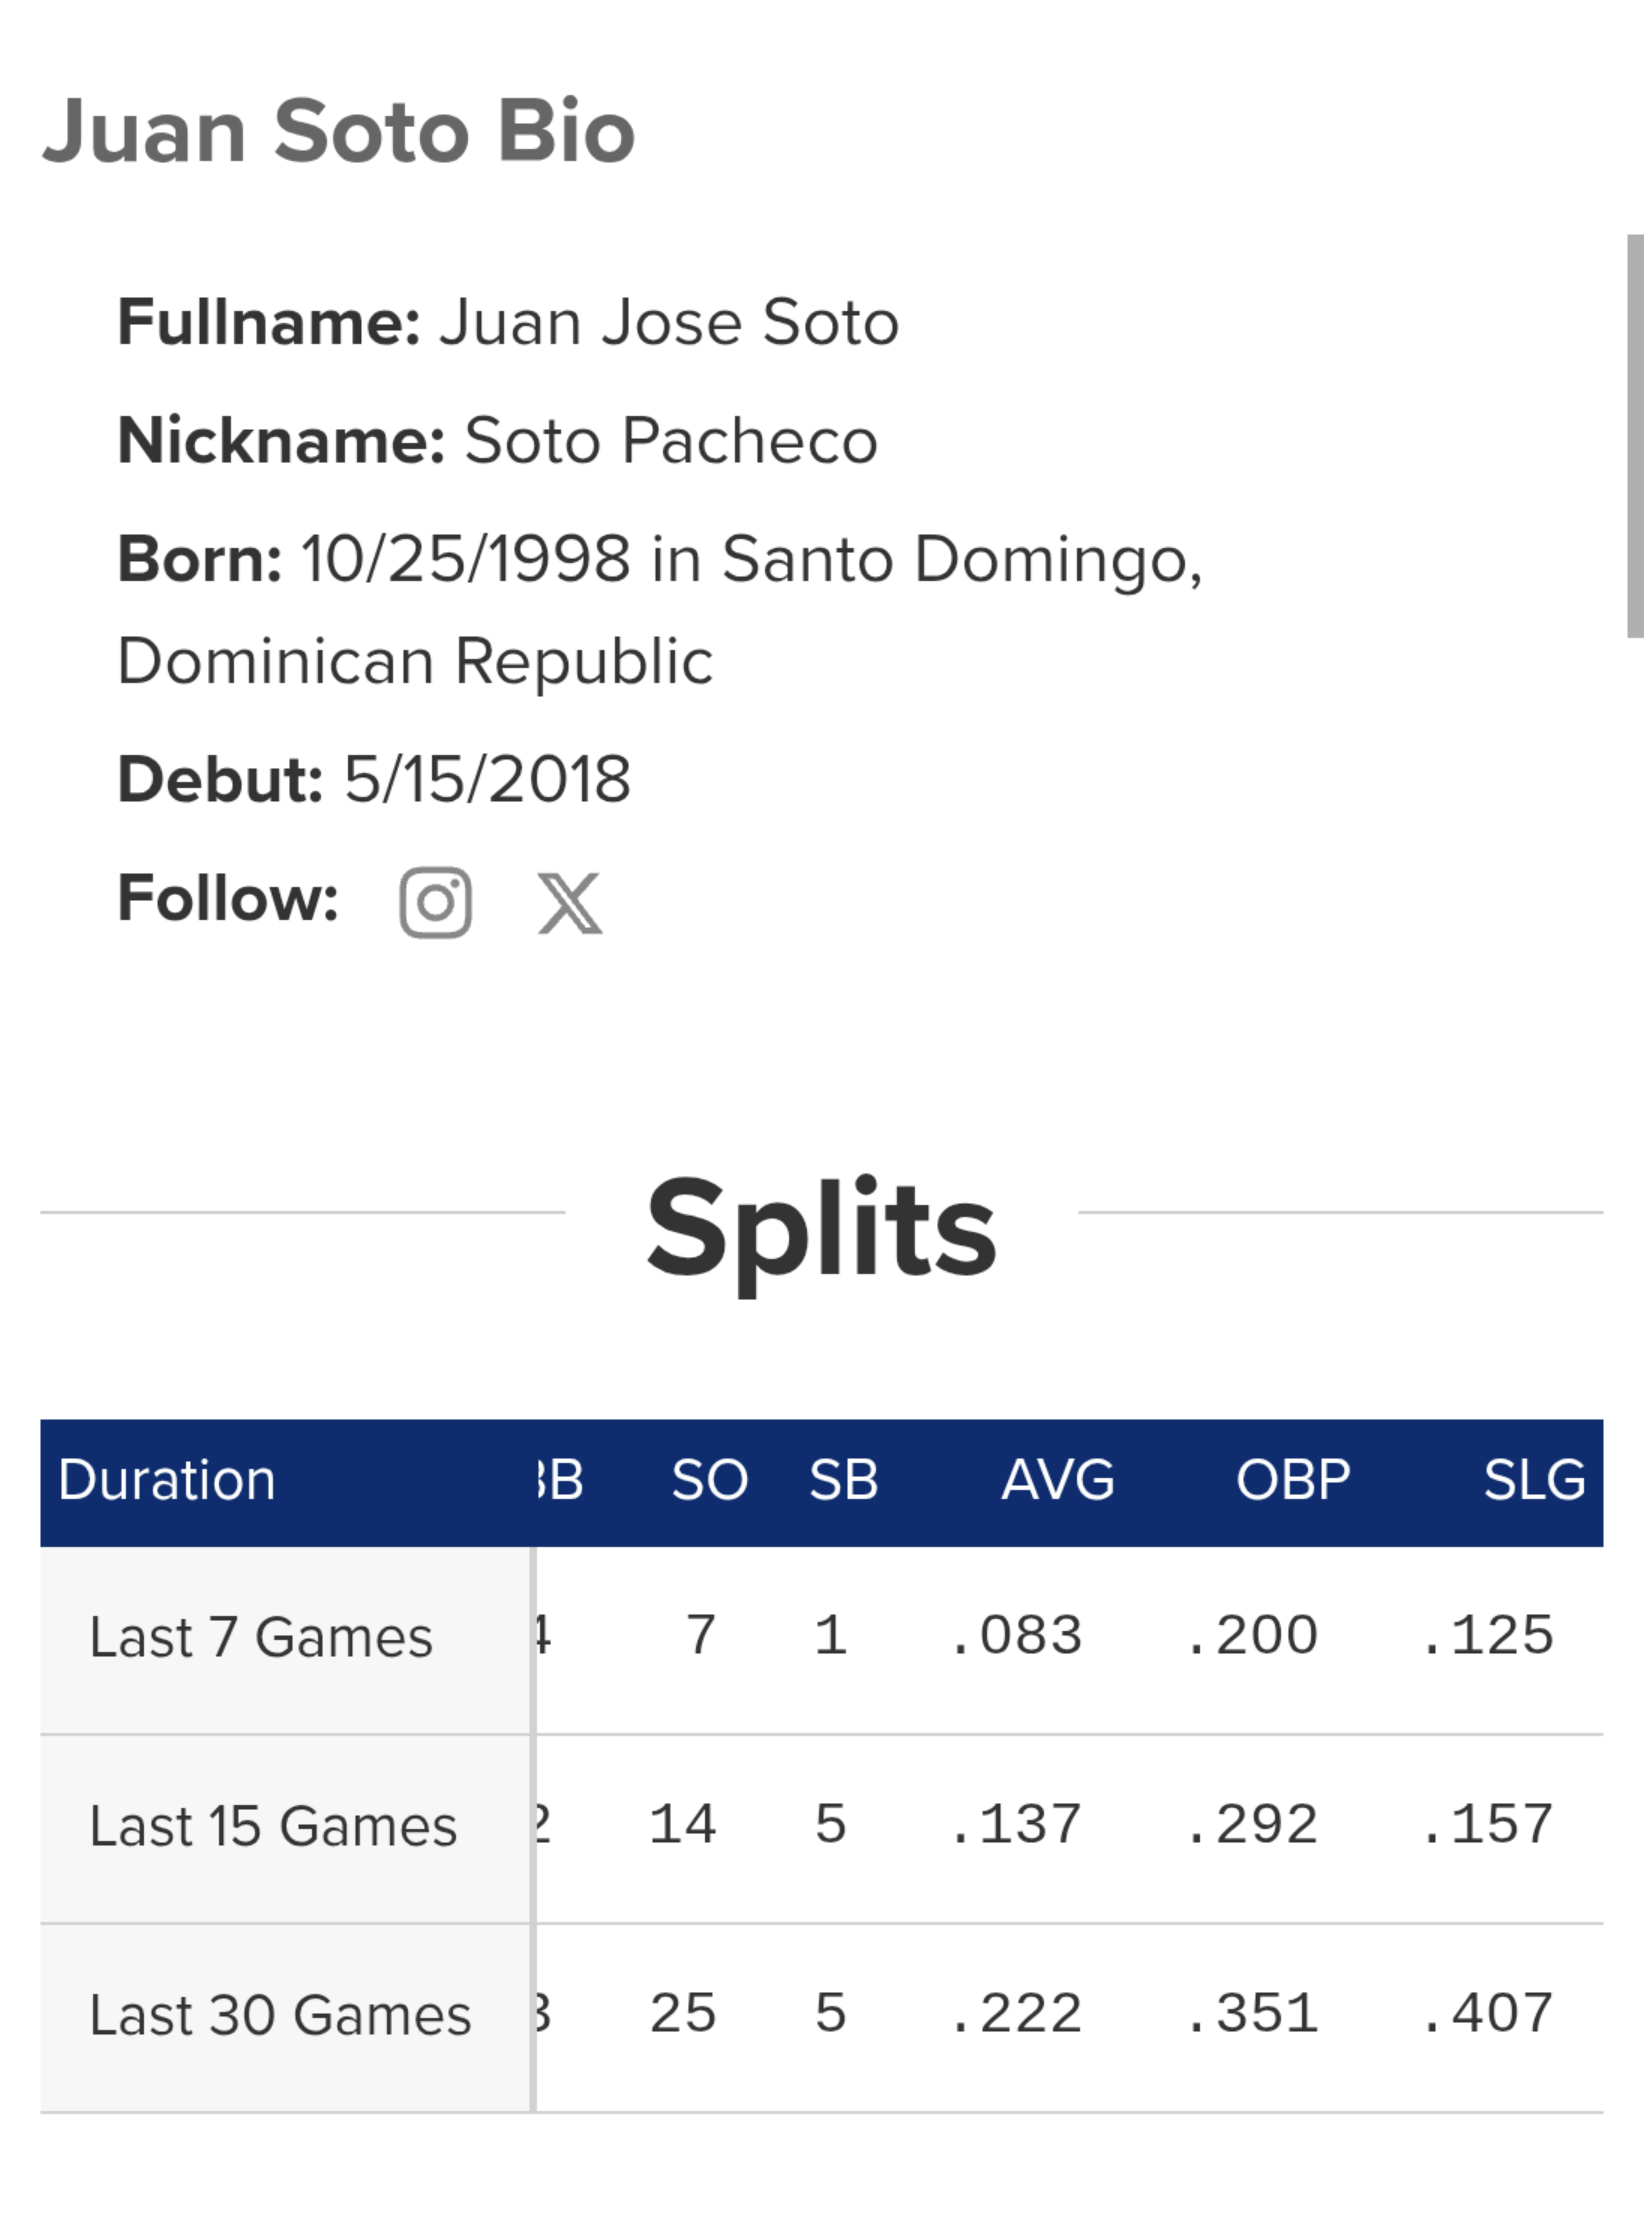Click the partially hidden BB column header
Screen dimensions: 1644x2213
click(x=560, y=1480)
